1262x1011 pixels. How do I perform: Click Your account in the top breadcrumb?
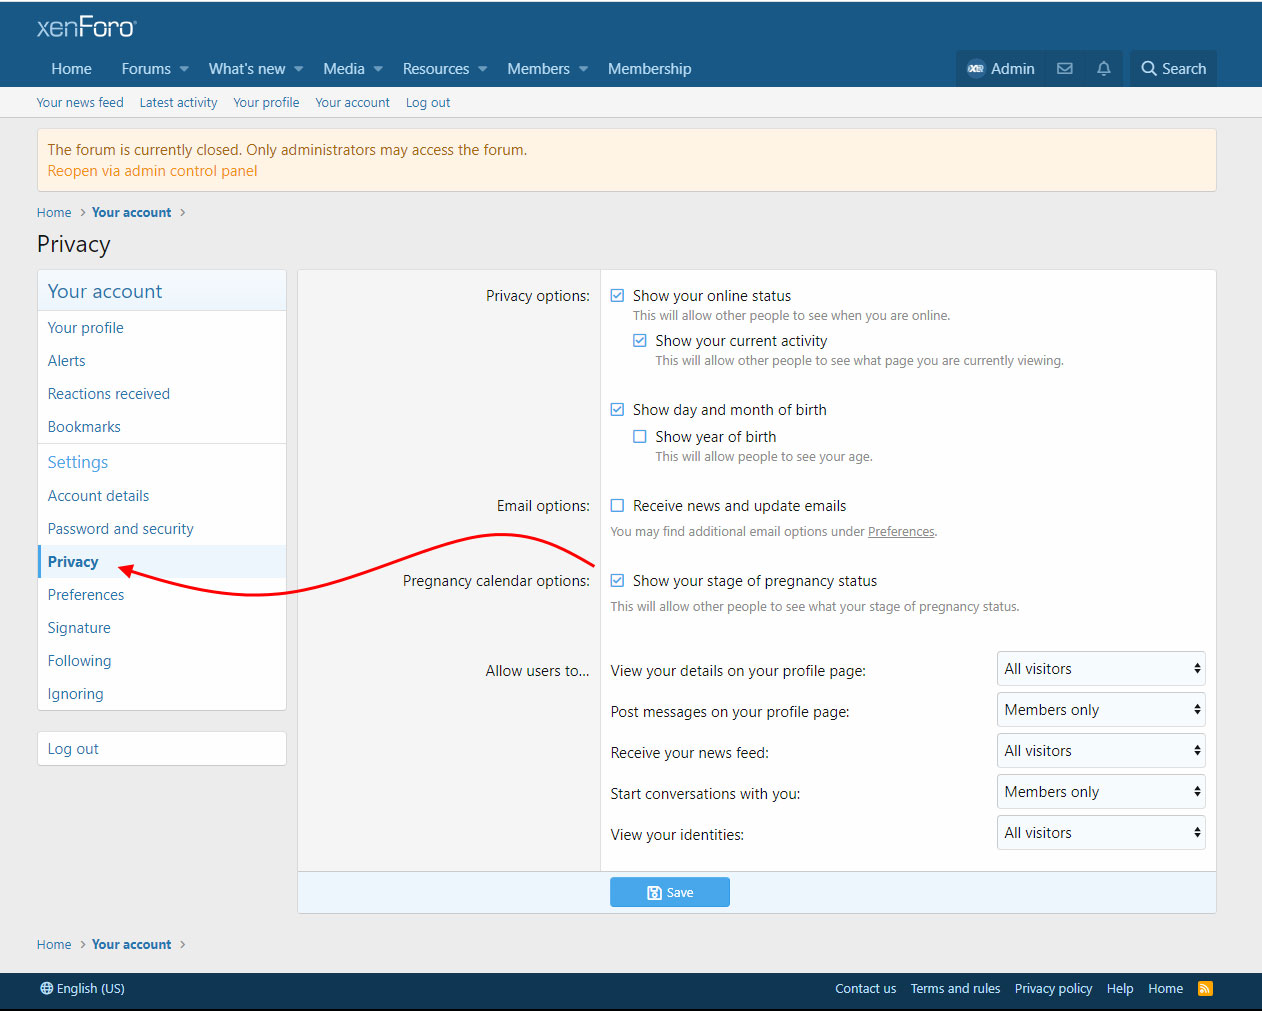click(131, 213)
